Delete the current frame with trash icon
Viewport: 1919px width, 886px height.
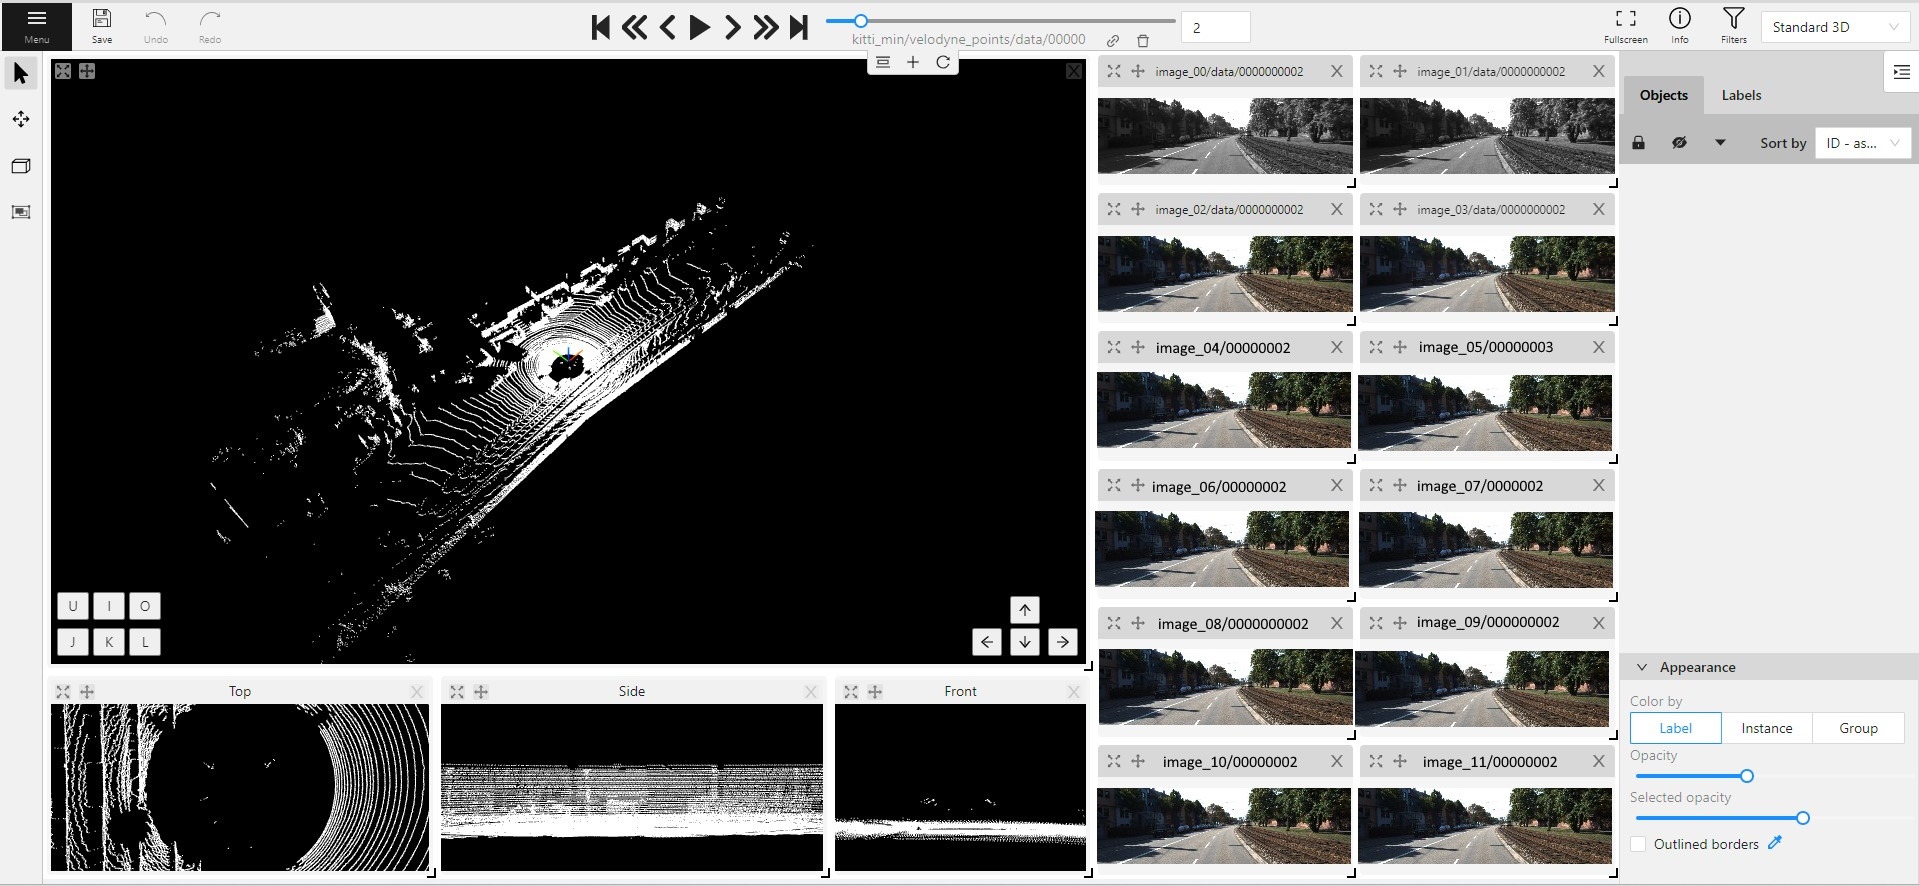click(1143, 41)
